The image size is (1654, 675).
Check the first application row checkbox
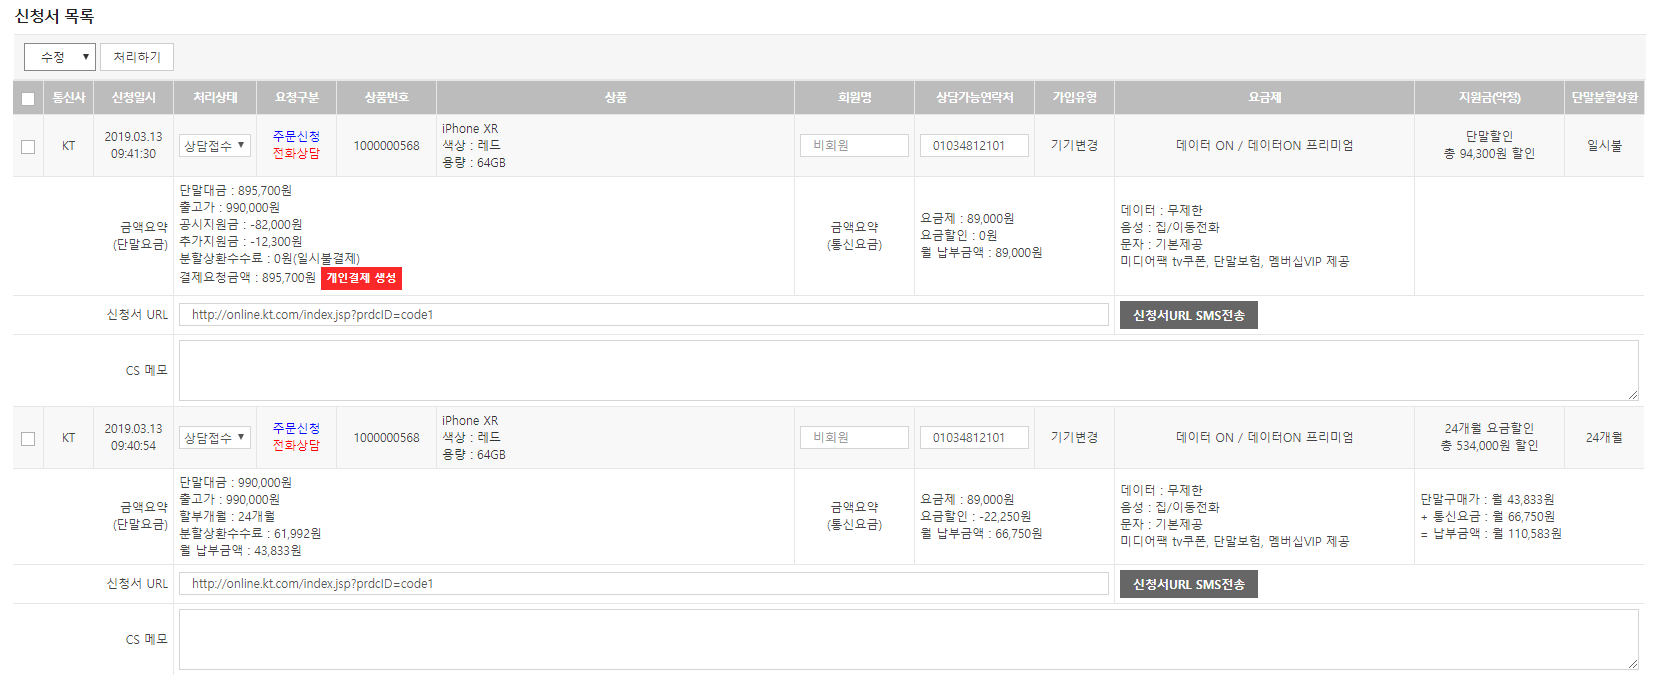(28, 146)
